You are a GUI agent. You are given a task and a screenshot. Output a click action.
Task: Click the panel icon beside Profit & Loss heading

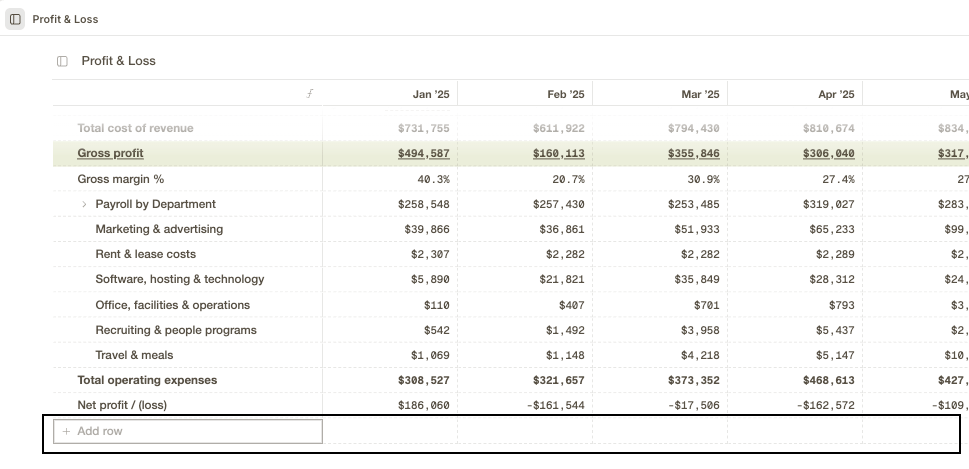pos(62,61)
